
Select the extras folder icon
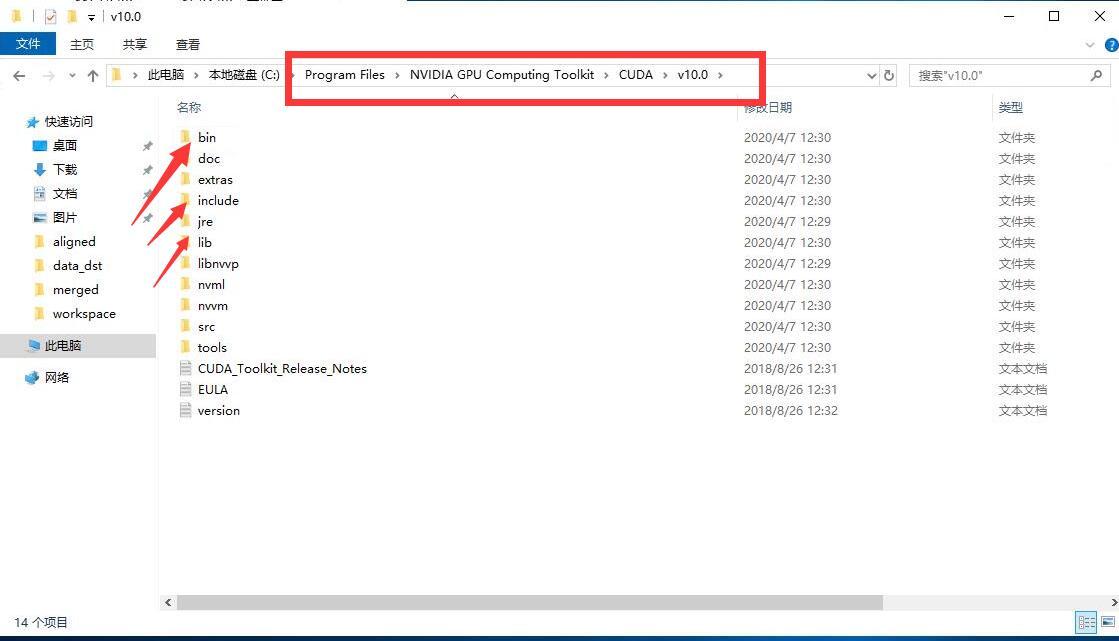click(186, 178)
